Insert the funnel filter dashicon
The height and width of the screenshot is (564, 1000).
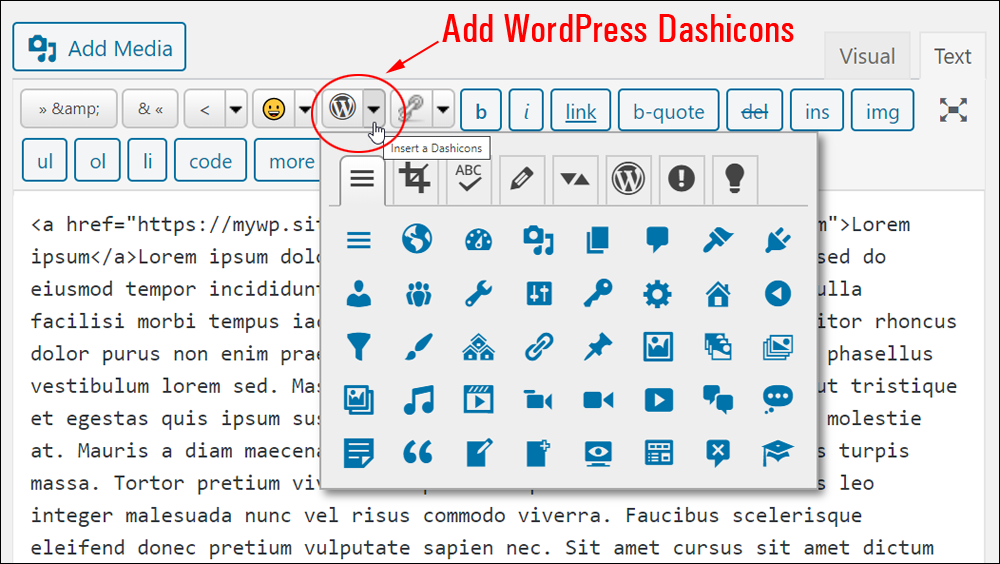coord(358,346)
